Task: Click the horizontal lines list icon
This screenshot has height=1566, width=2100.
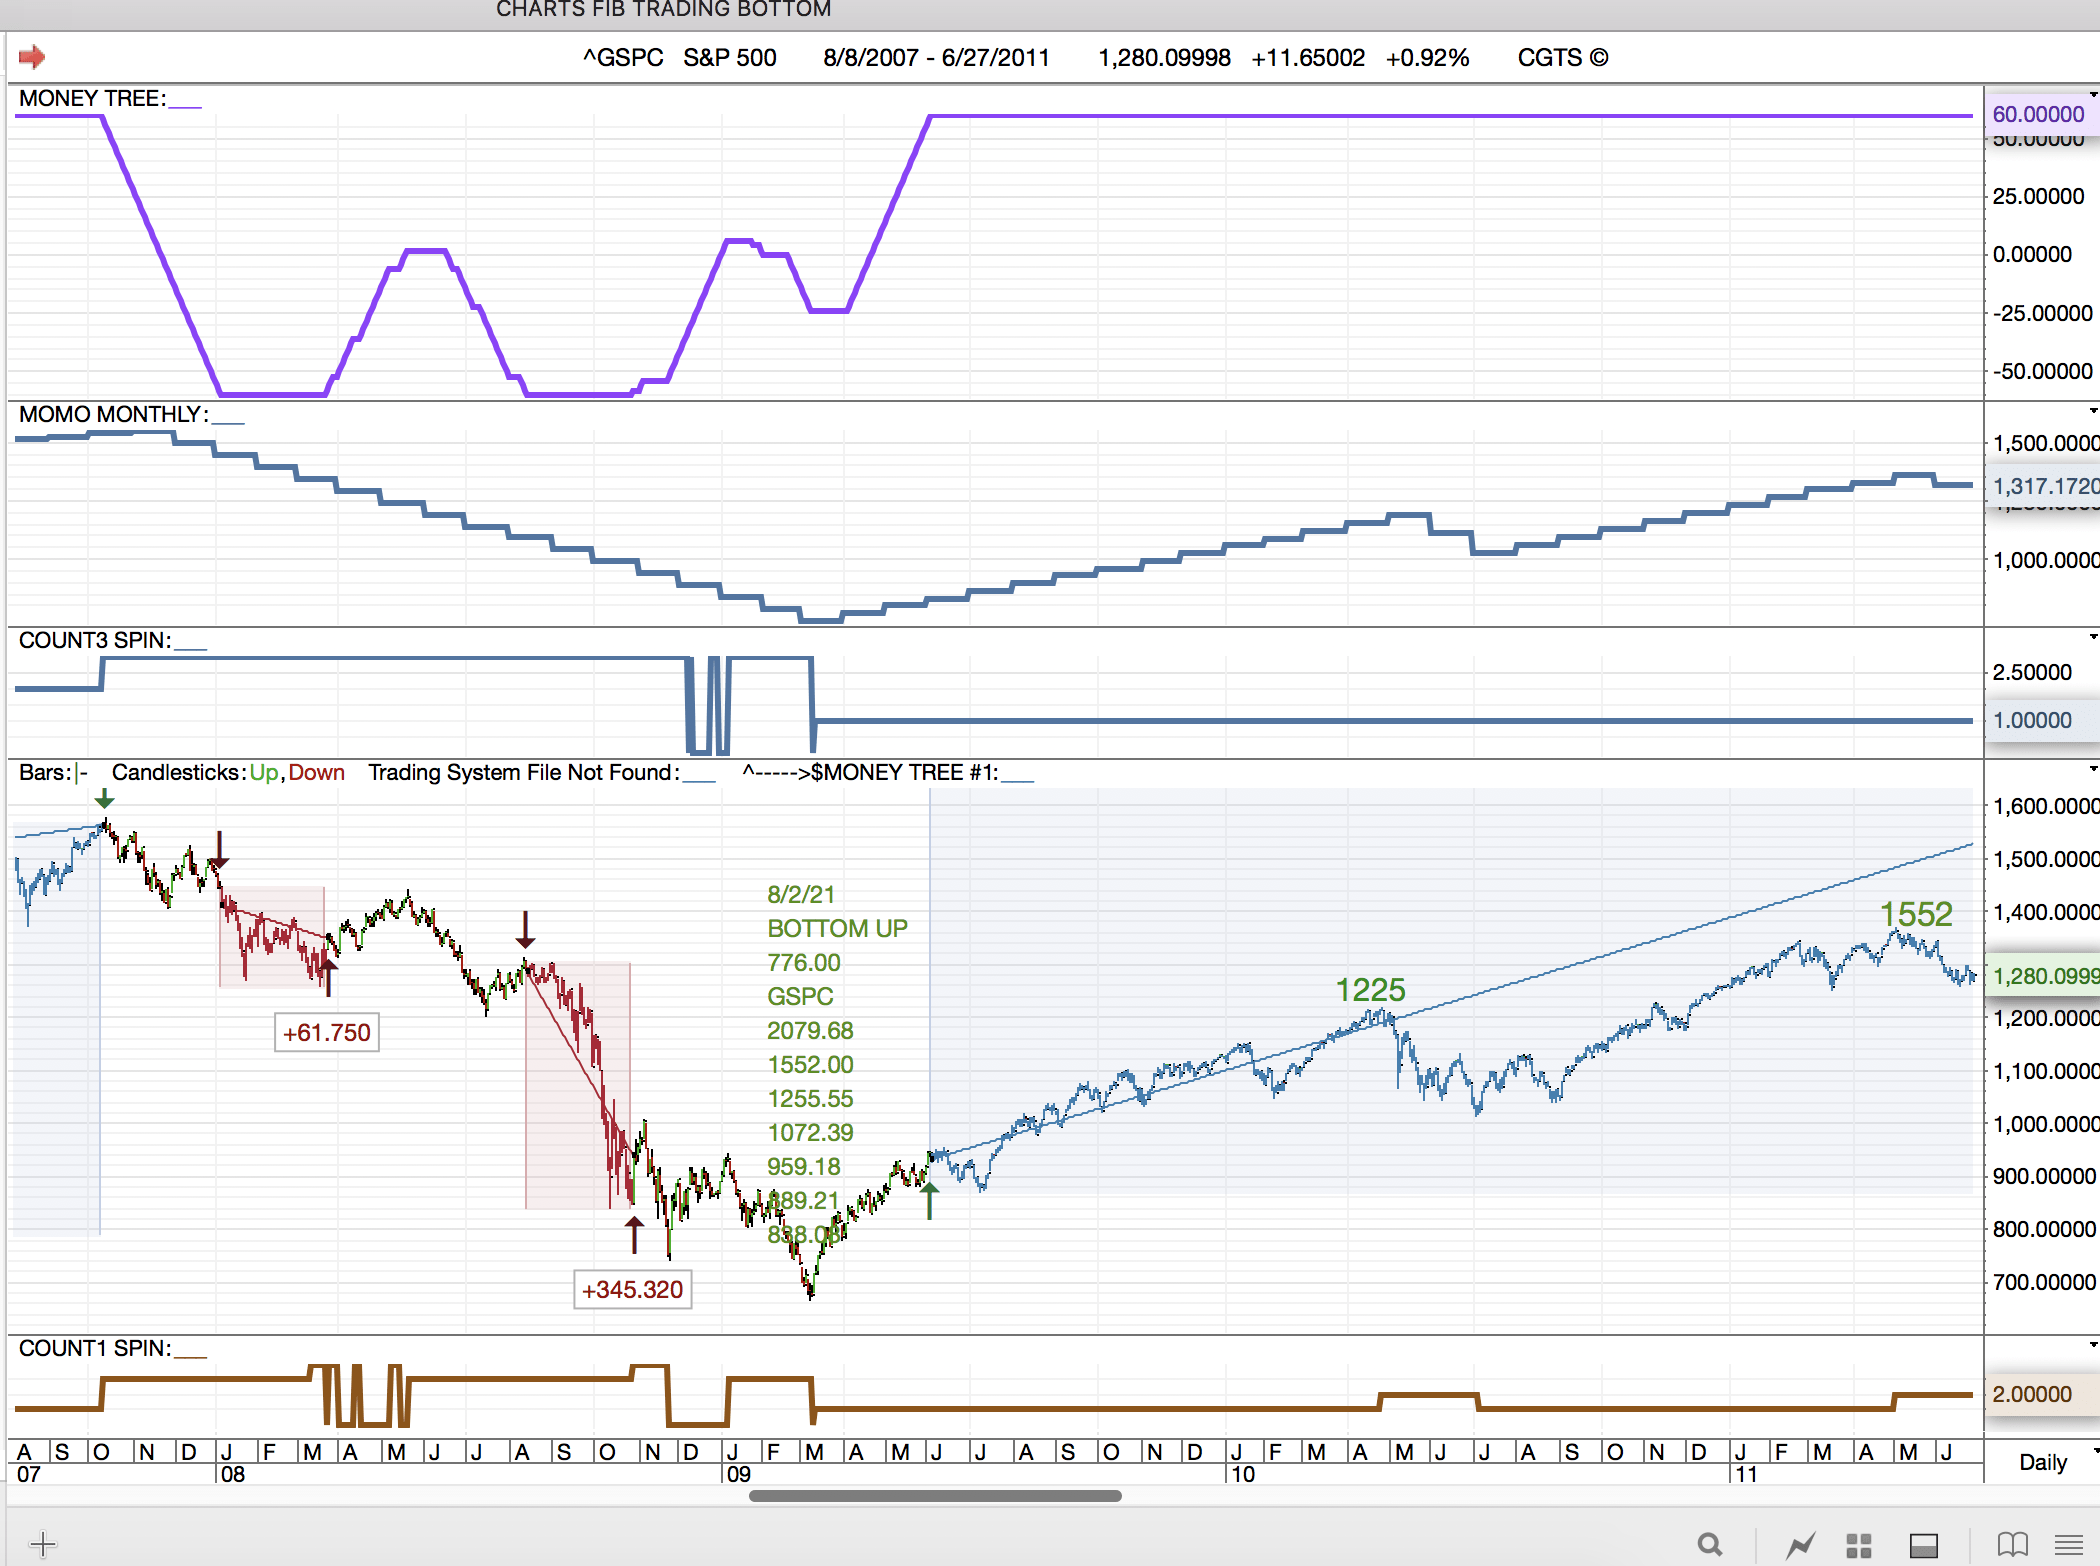Action: point(2068,1545)
